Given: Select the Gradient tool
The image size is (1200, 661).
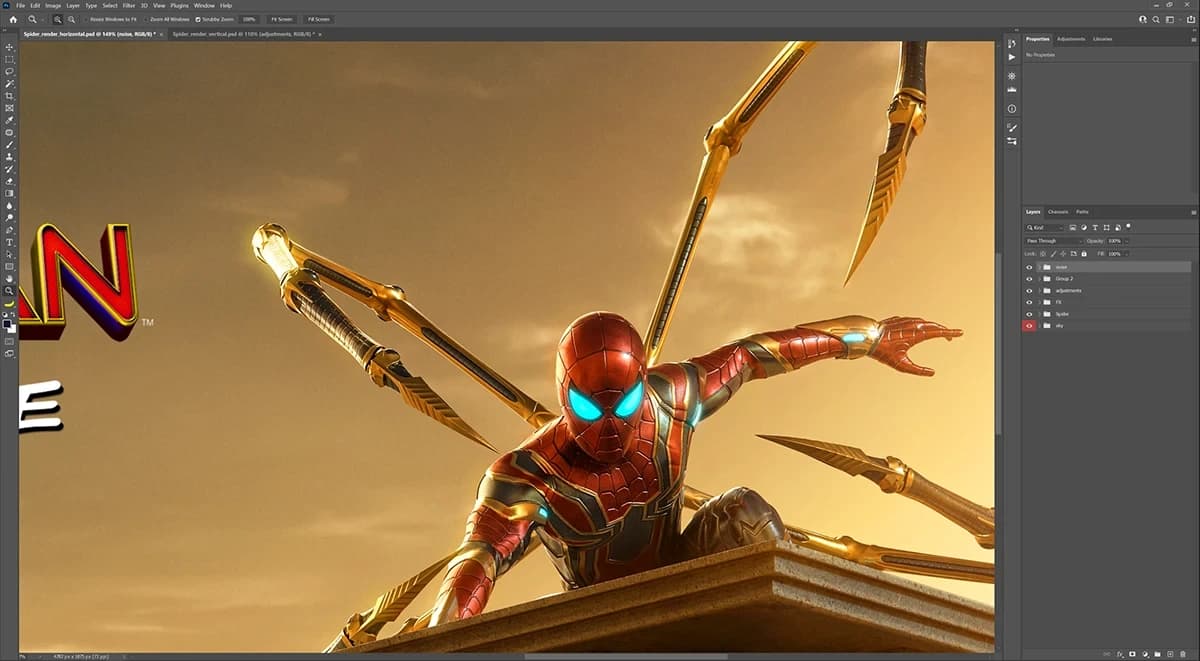Looking at the screenshot, I should 10,193.
